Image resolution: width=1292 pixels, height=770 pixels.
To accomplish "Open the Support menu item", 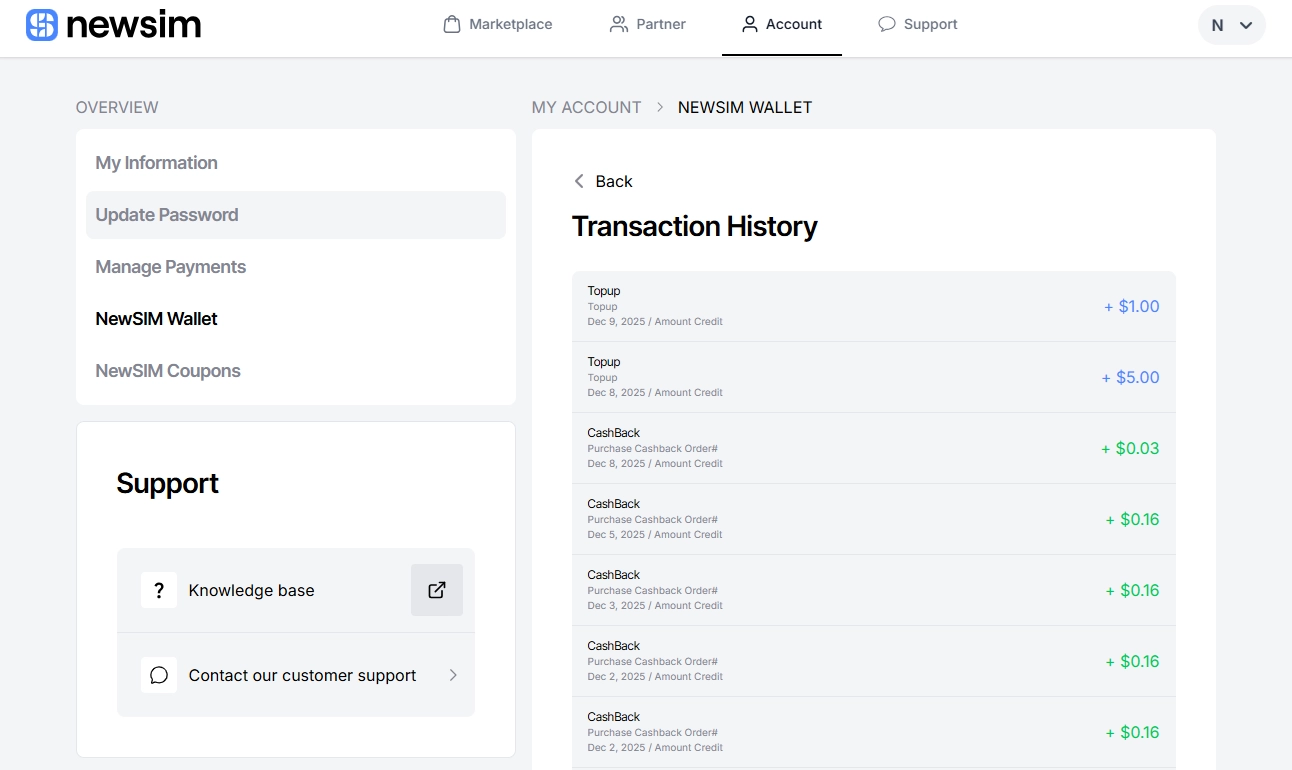I will coord(918,24).
